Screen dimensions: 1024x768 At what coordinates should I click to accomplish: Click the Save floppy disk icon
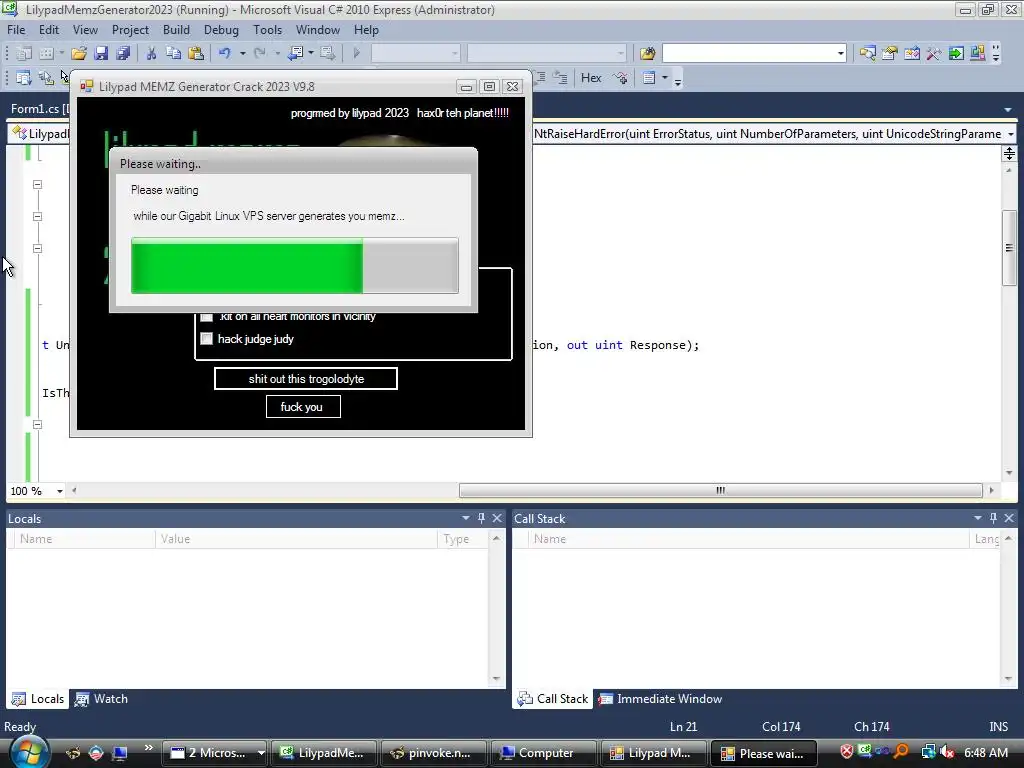(101, 53)
